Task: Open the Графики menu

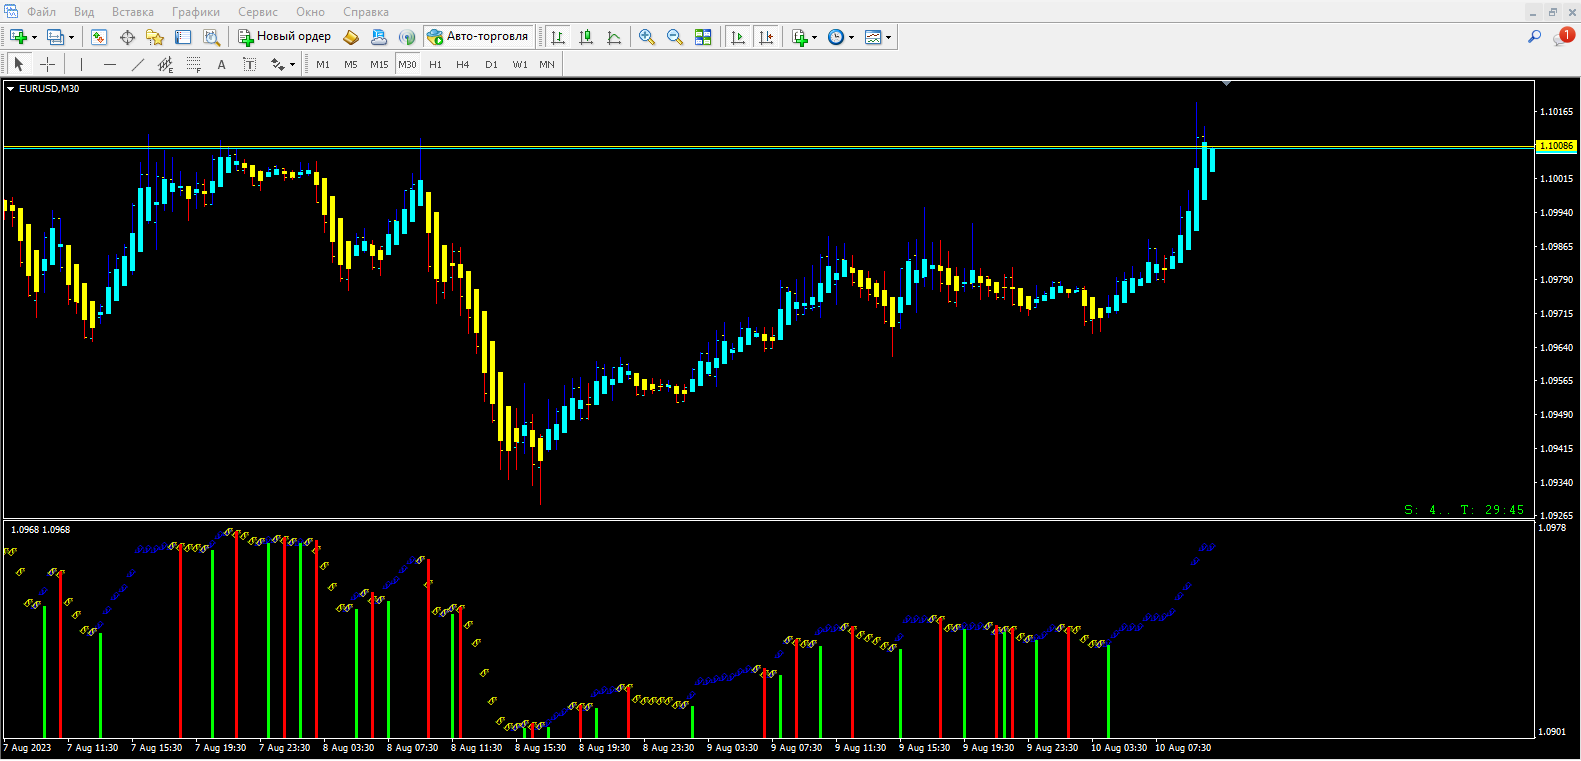Action: click(196, 12)
